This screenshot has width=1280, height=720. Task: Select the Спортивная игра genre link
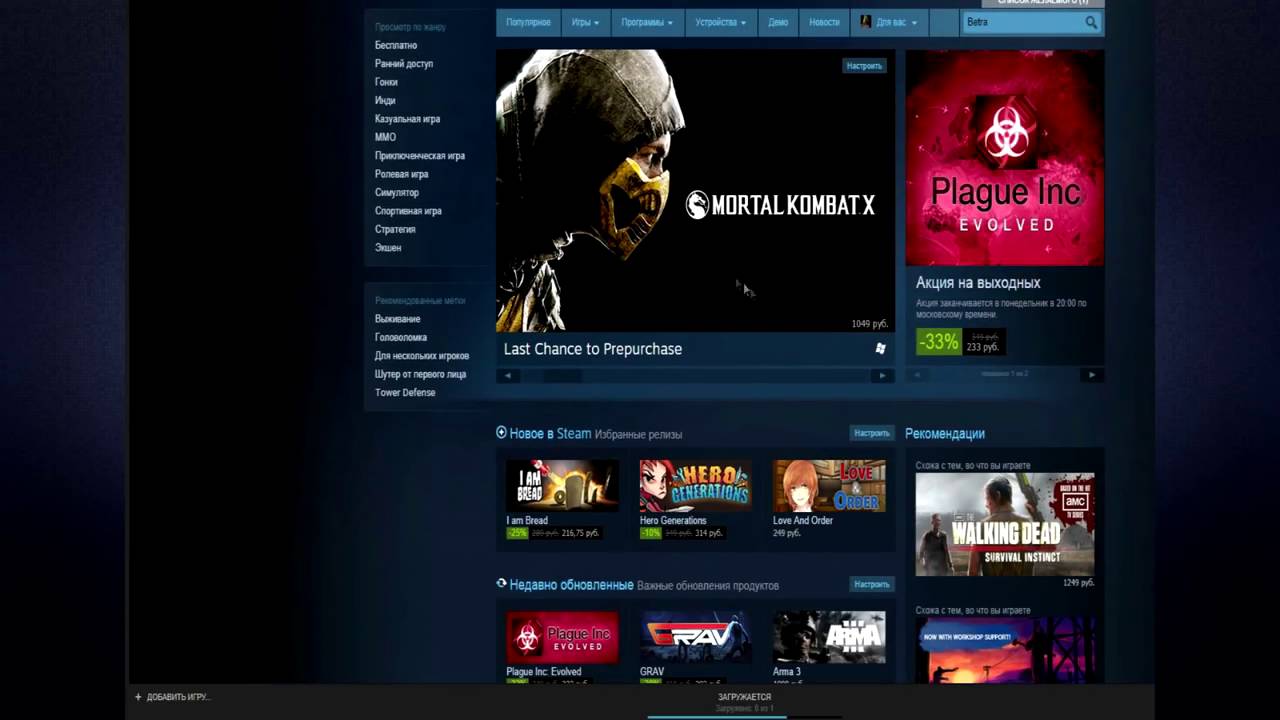[x=408, y=211]
